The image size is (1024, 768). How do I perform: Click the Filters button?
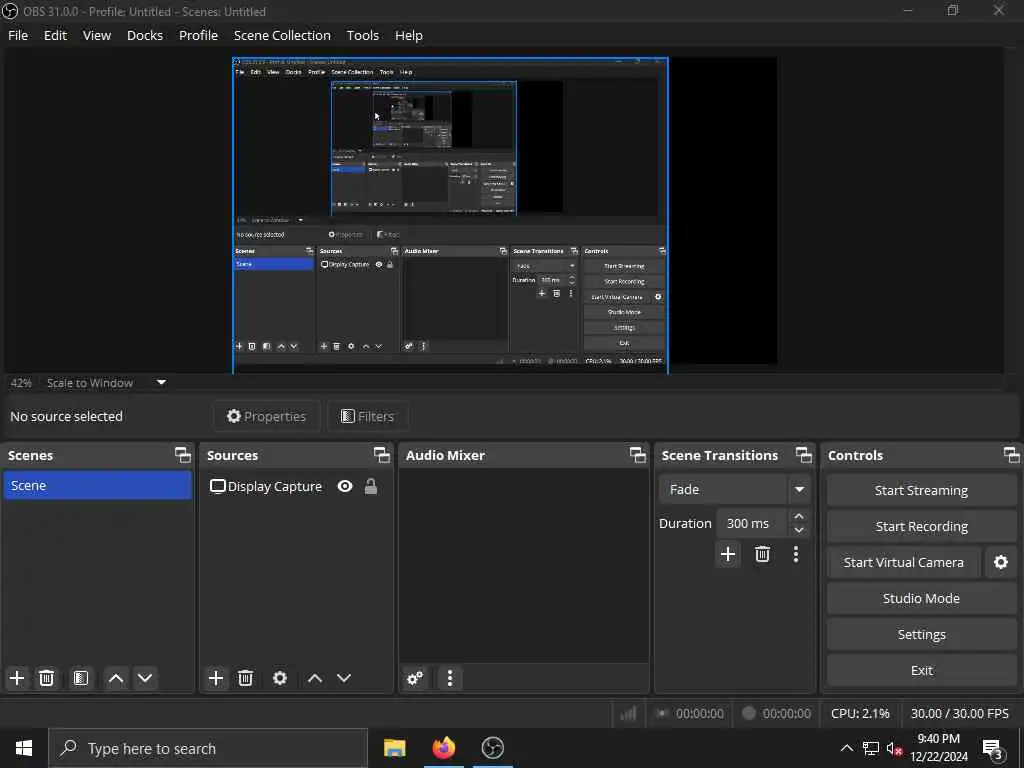point(368,417)
